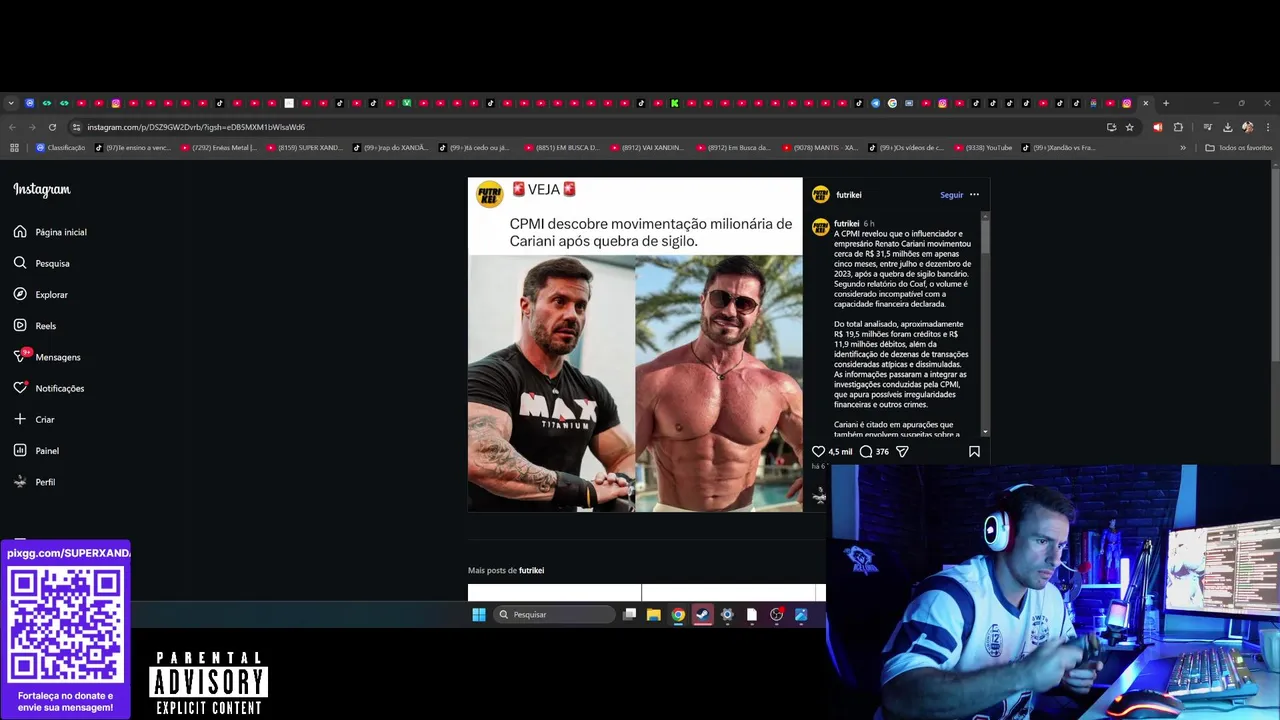Image resolution: width=1280 pixels, height=720 pixels.
Task: Go to Perfil in the sidebar
Action: pos(34,482)
